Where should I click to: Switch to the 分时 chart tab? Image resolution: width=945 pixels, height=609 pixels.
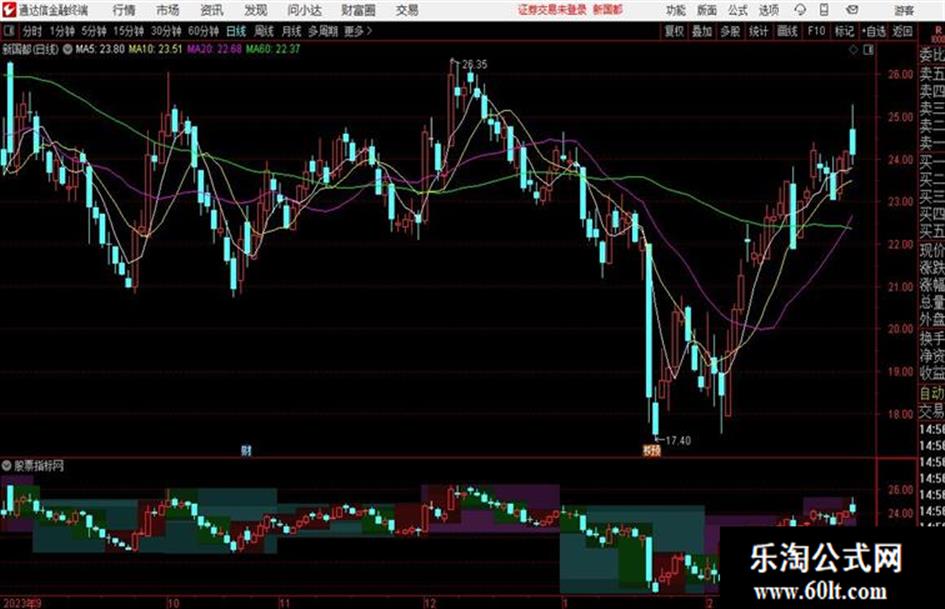pos(33,31)
